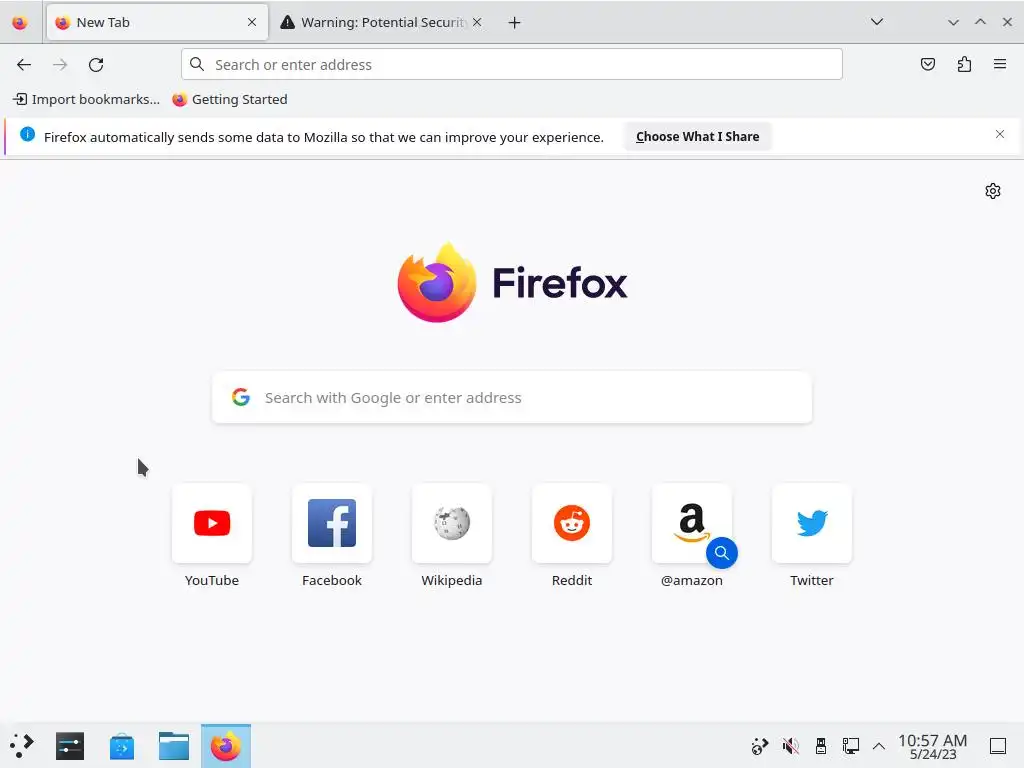The width and height of the screenshot is (1024, 768).
Task: Click the Firefox View icon left of the tabs
Action: 20,23
